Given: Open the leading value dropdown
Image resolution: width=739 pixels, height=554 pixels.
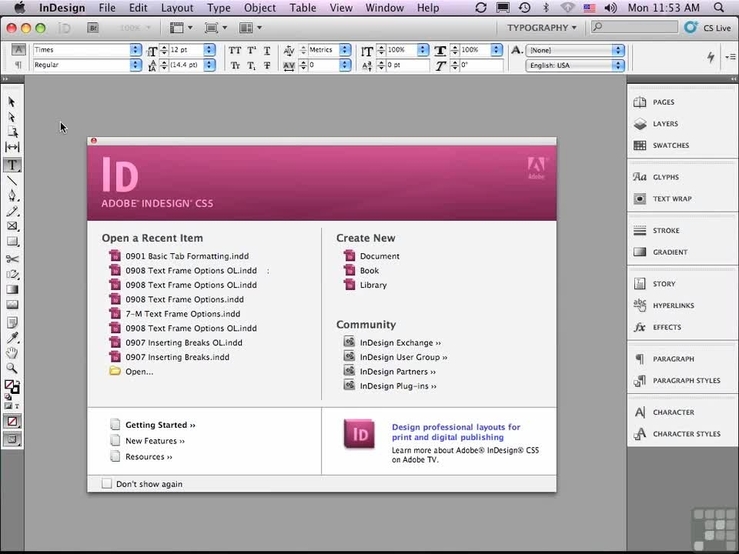Looking at the screenshot, I should (210, 65).
